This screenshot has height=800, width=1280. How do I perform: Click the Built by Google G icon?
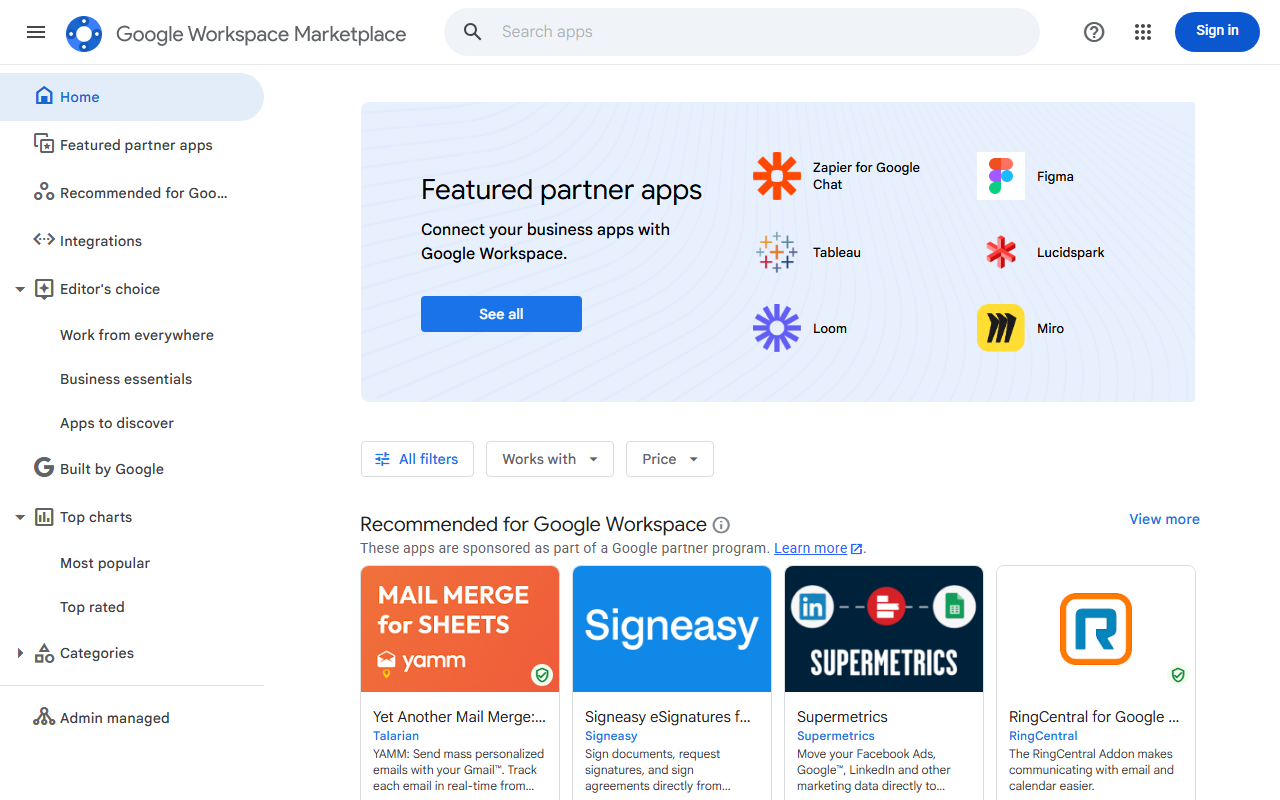point(44,468)
